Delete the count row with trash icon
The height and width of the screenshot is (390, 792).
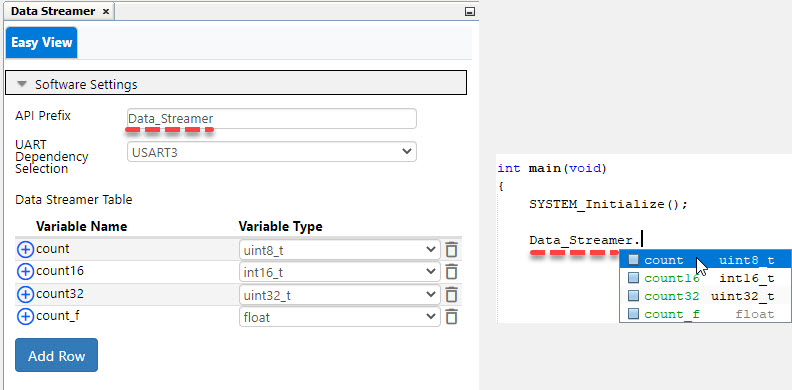(x=451, y=250)
